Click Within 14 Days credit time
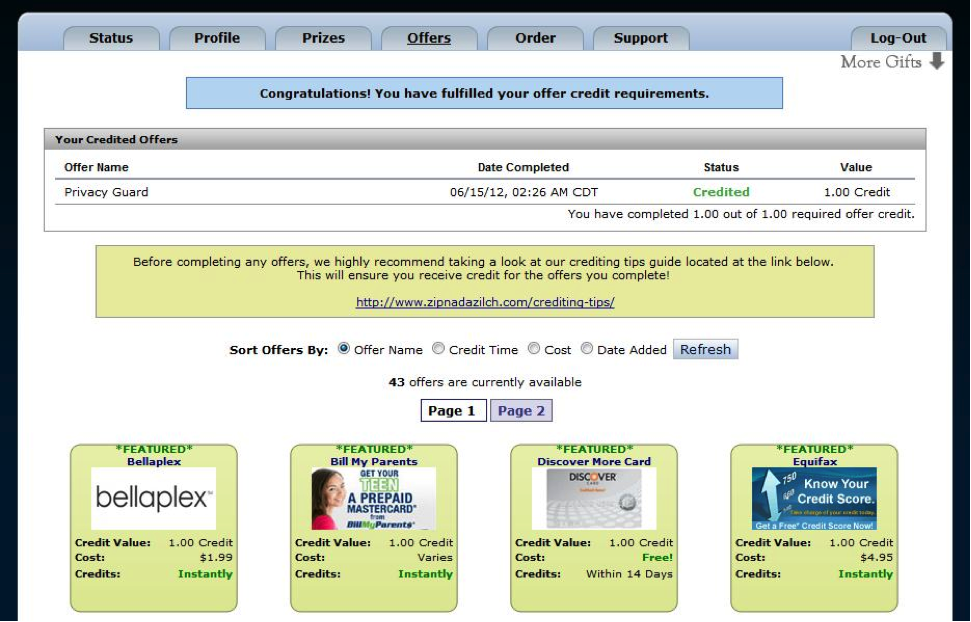Image resolution: width=971 pixels, height=622 pixels. (629, 574)
